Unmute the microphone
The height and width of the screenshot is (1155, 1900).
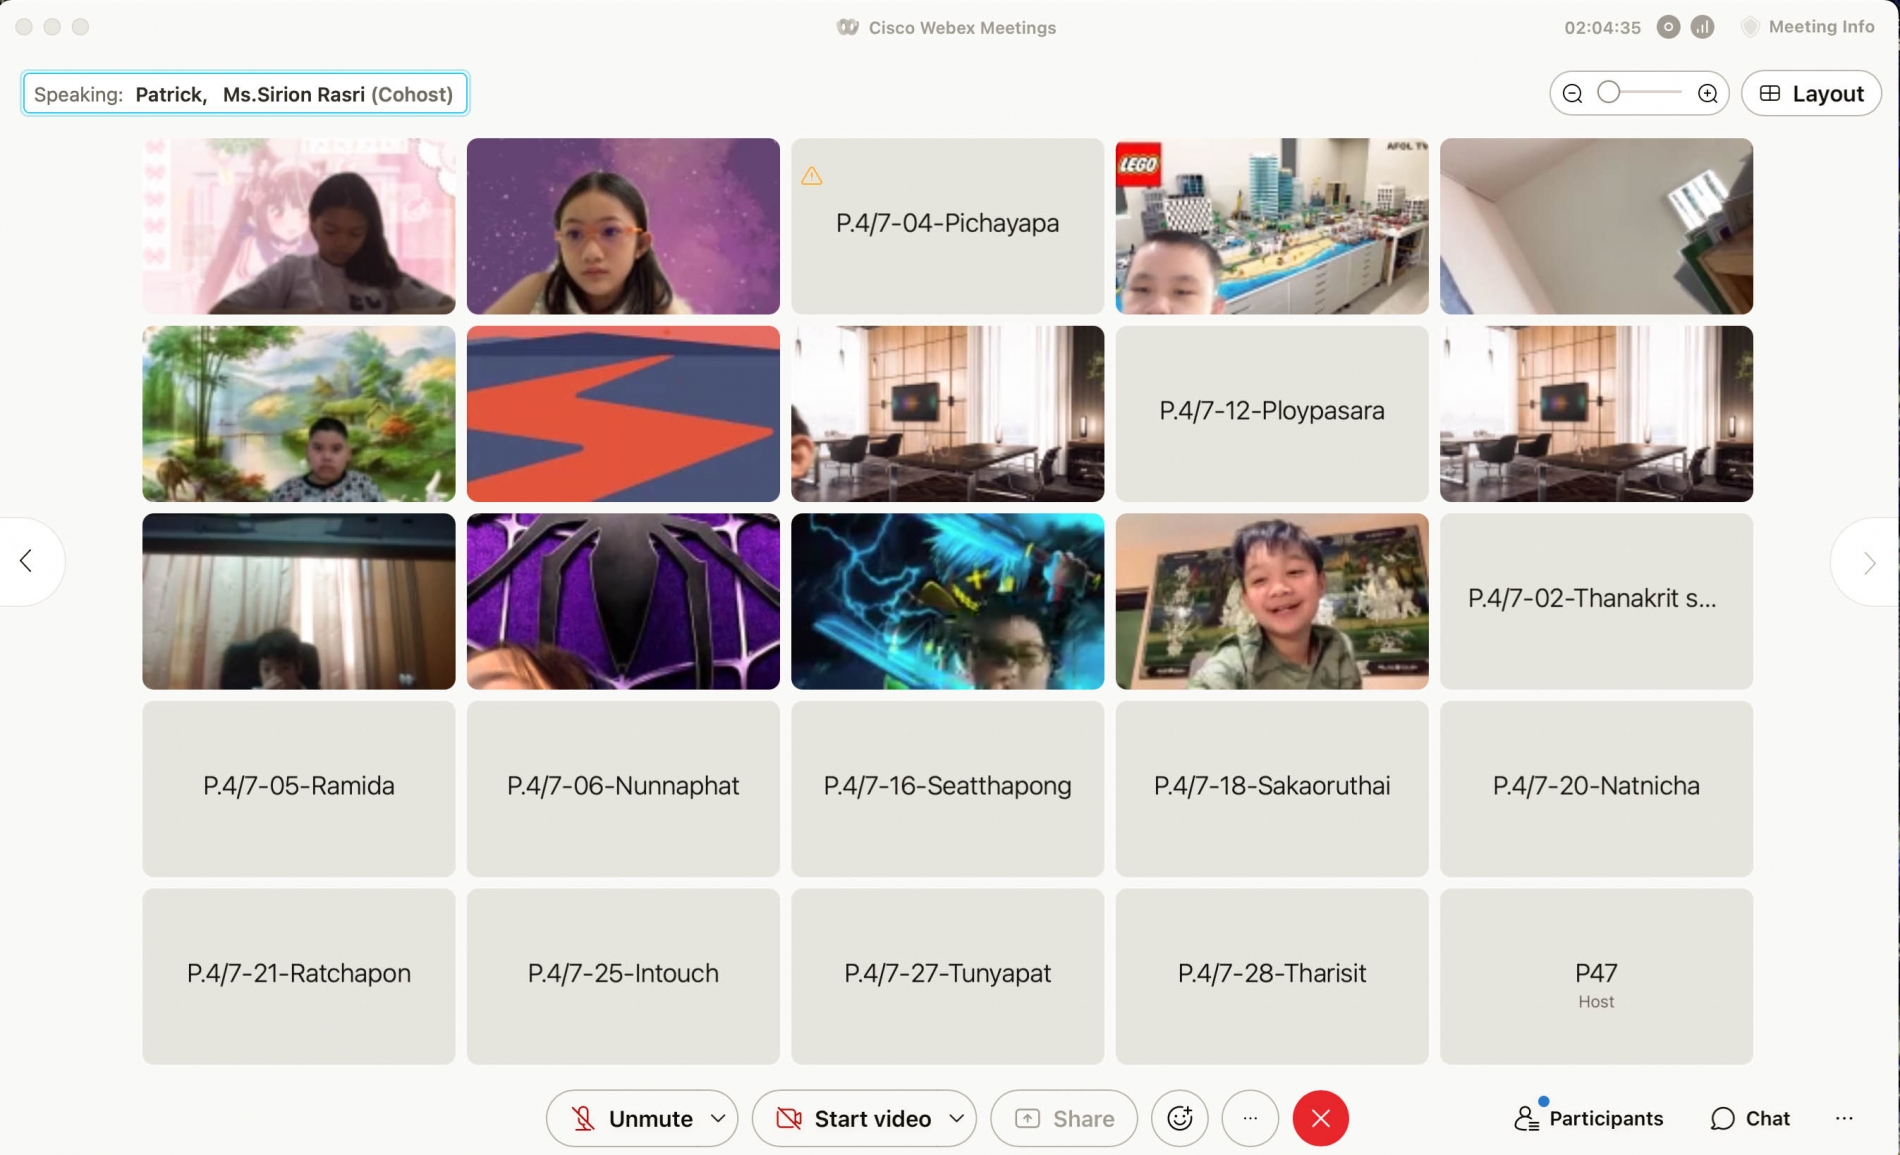pyautogui.click(x=631, y=1118)
